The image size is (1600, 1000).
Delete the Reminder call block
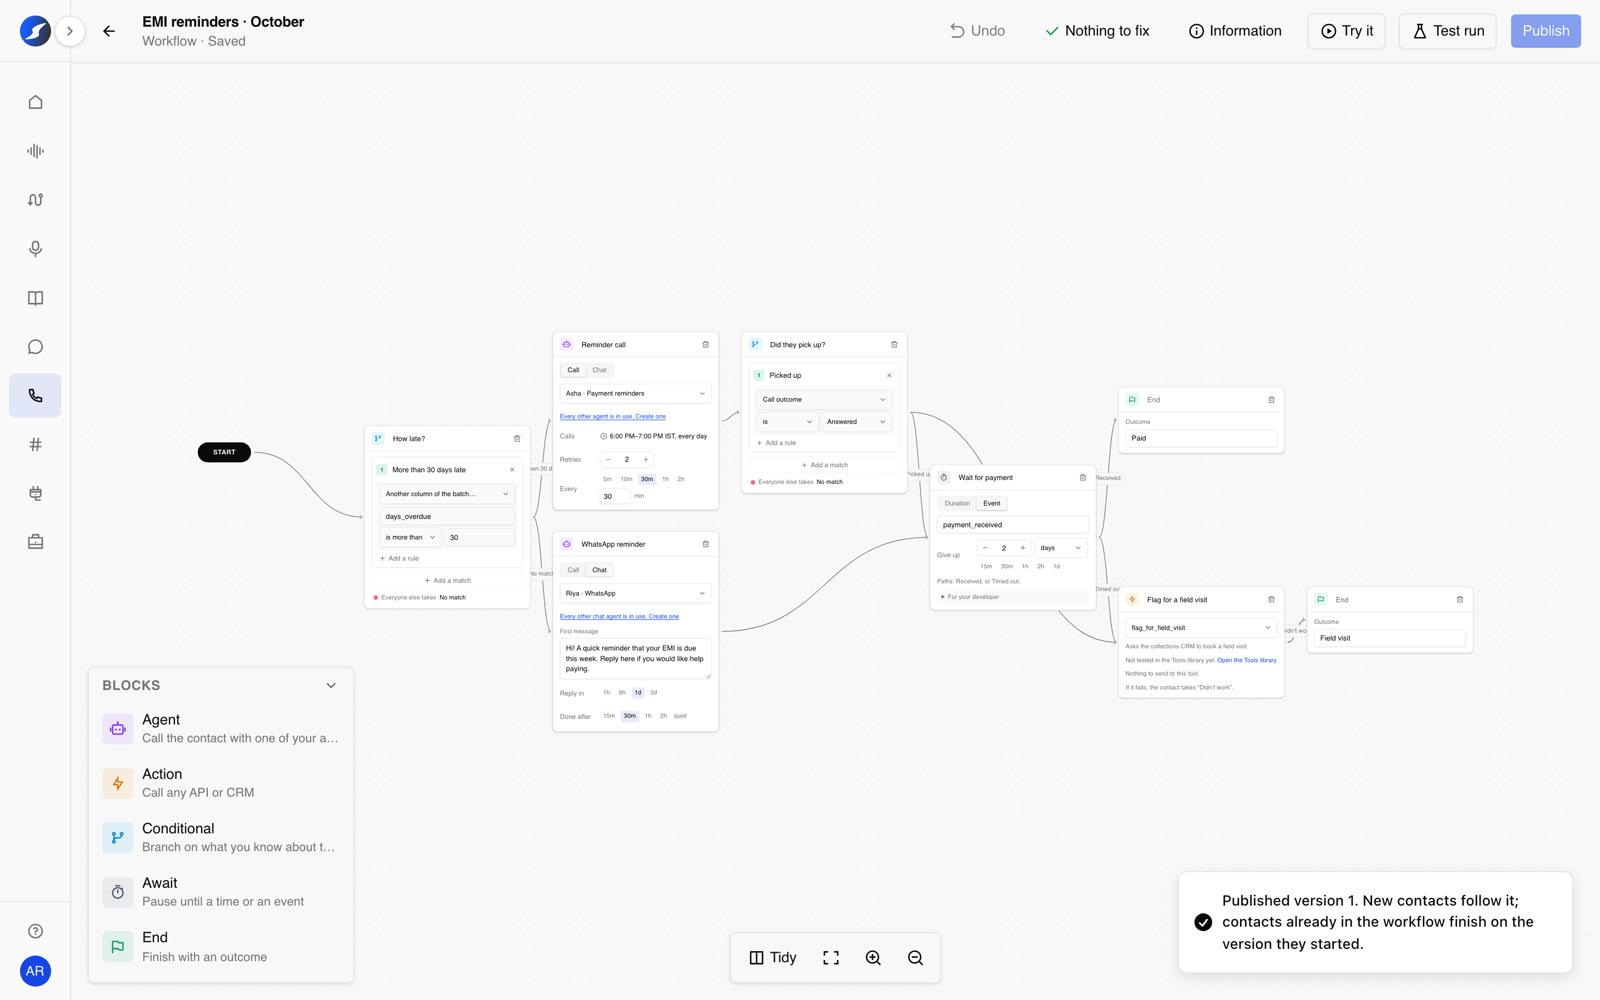705,345
